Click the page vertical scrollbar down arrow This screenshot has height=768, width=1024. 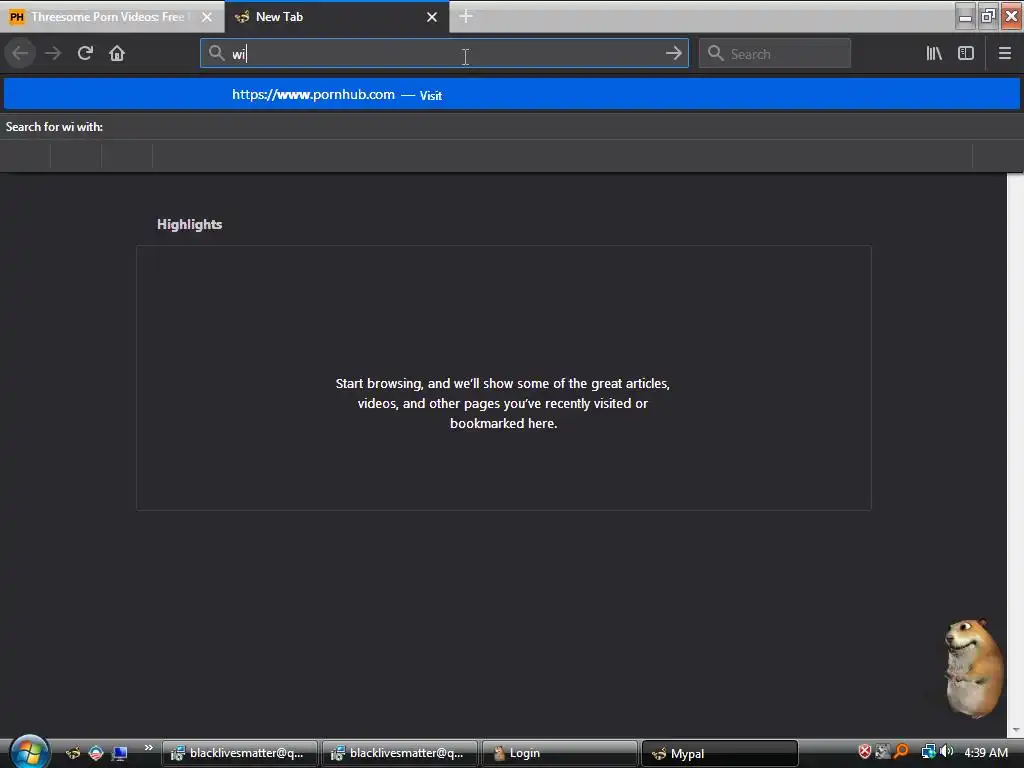1015,729
